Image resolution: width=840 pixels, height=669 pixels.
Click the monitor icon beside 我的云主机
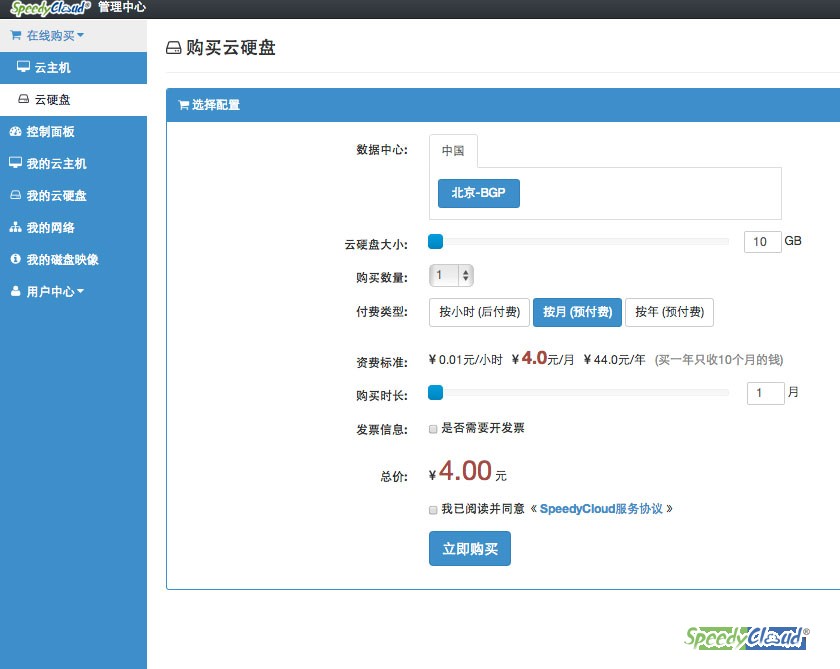click(x=16, y=163)
